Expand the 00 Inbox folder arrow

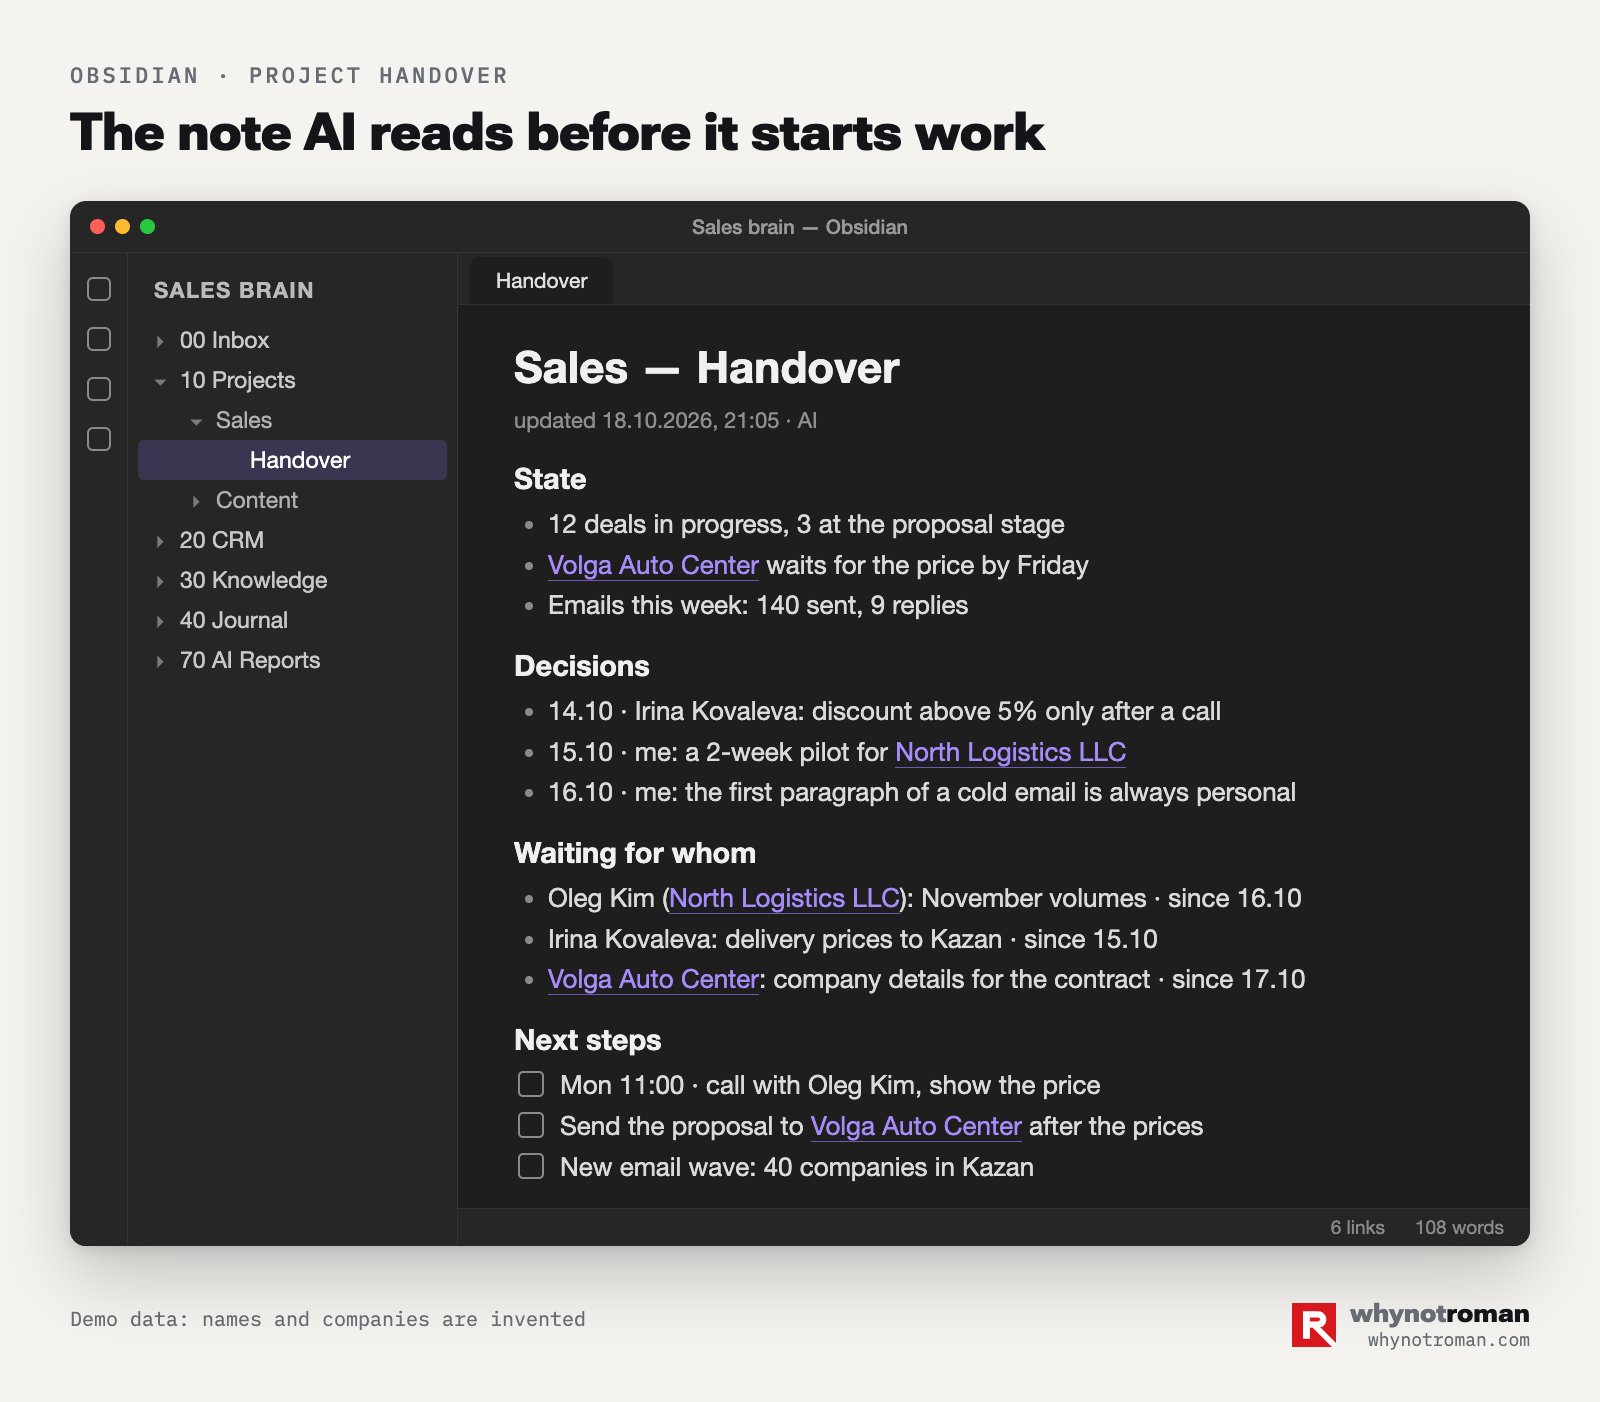(x=160, y=341)
